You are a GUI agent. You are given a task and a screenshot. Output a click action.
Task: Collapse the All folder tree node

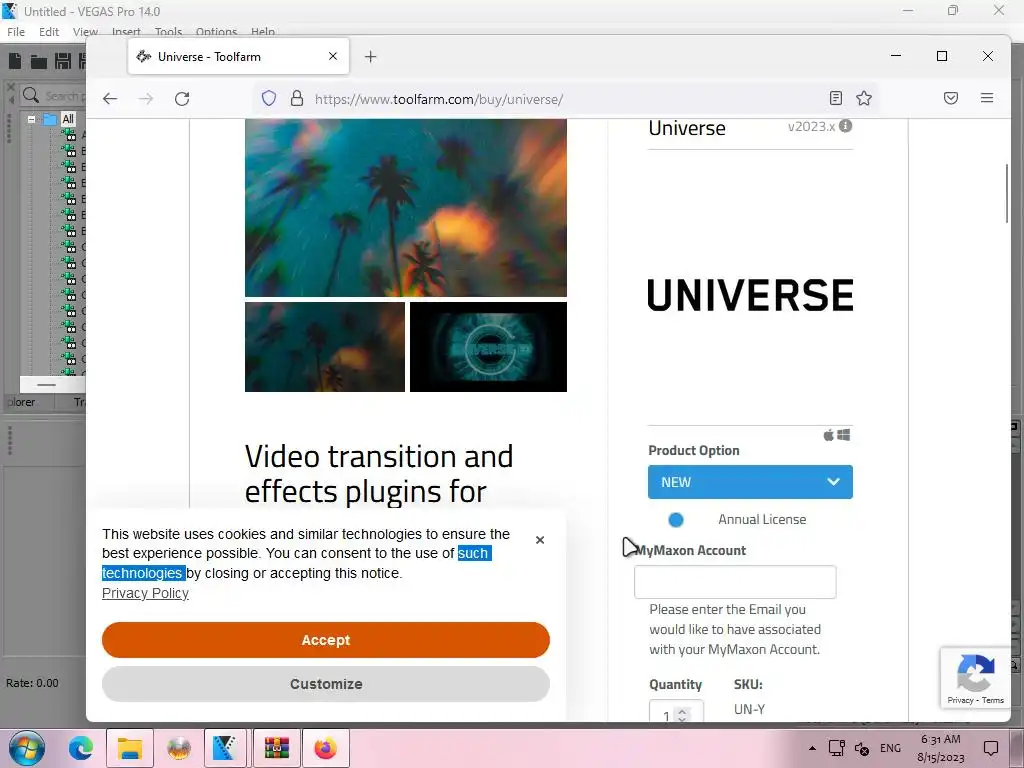click(x=31, y=120)
